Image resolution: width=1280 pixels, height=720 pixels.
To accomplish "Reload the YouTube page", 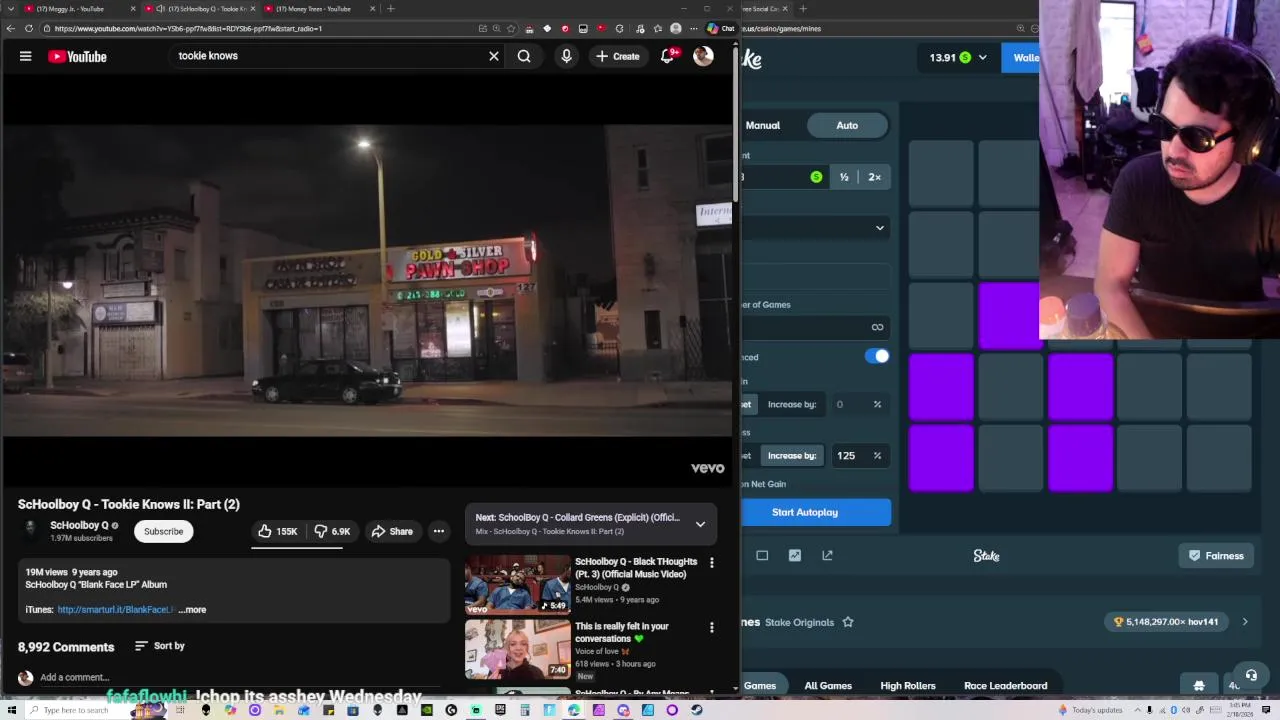I will (x=29, y=28).
